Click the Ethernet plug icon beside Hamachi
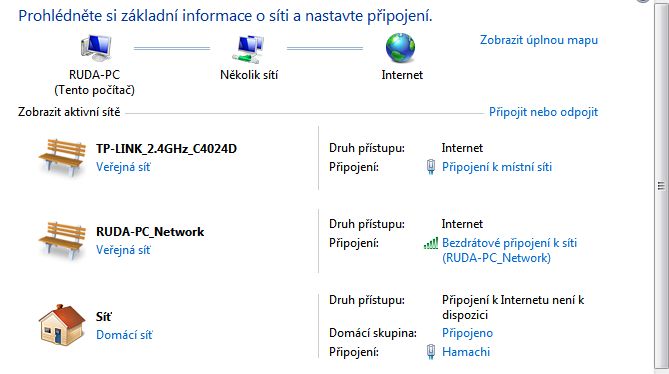 [x=431, y=352]
